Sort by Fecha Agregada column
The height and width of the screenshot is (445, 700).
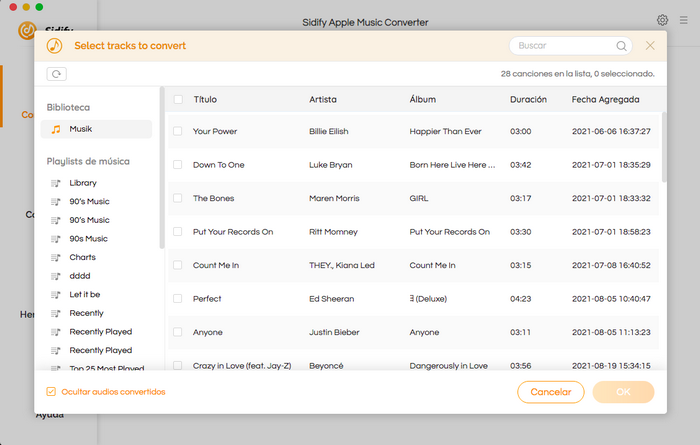tap(605, 100)
